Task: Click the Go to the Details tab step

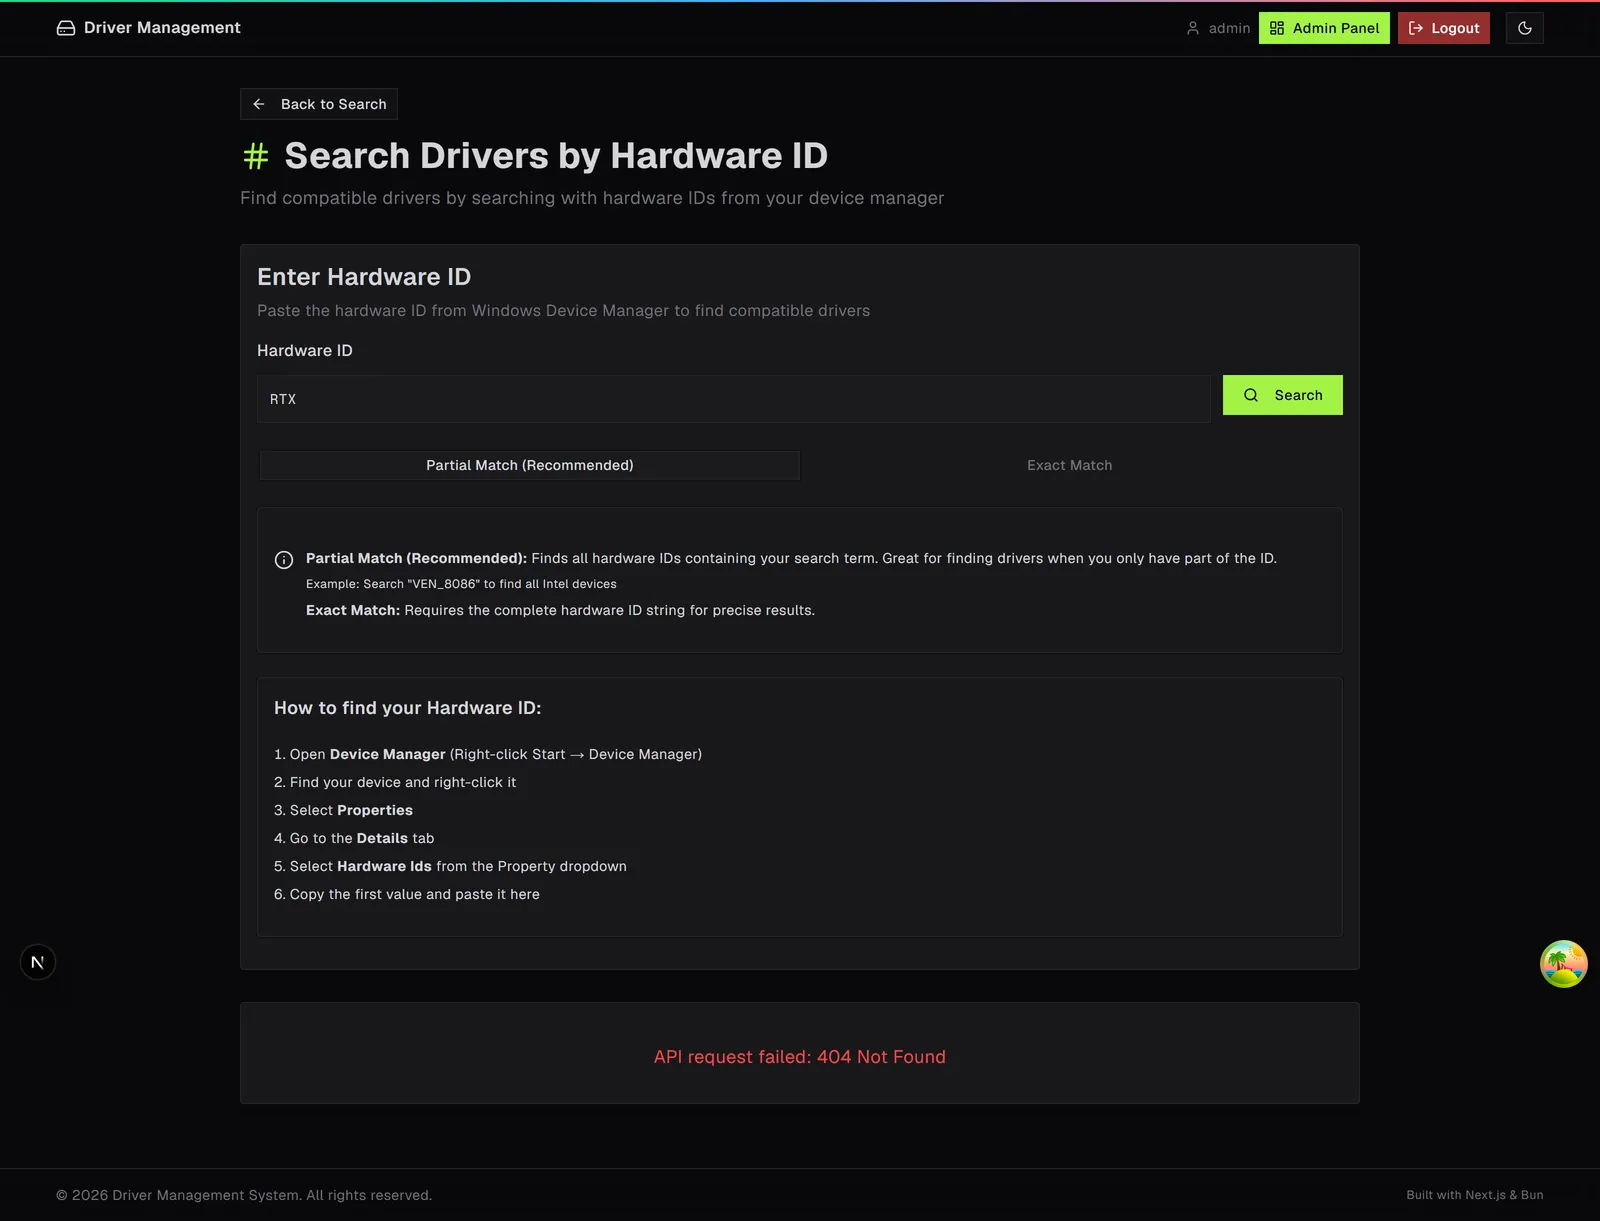Action: point(354,838)
